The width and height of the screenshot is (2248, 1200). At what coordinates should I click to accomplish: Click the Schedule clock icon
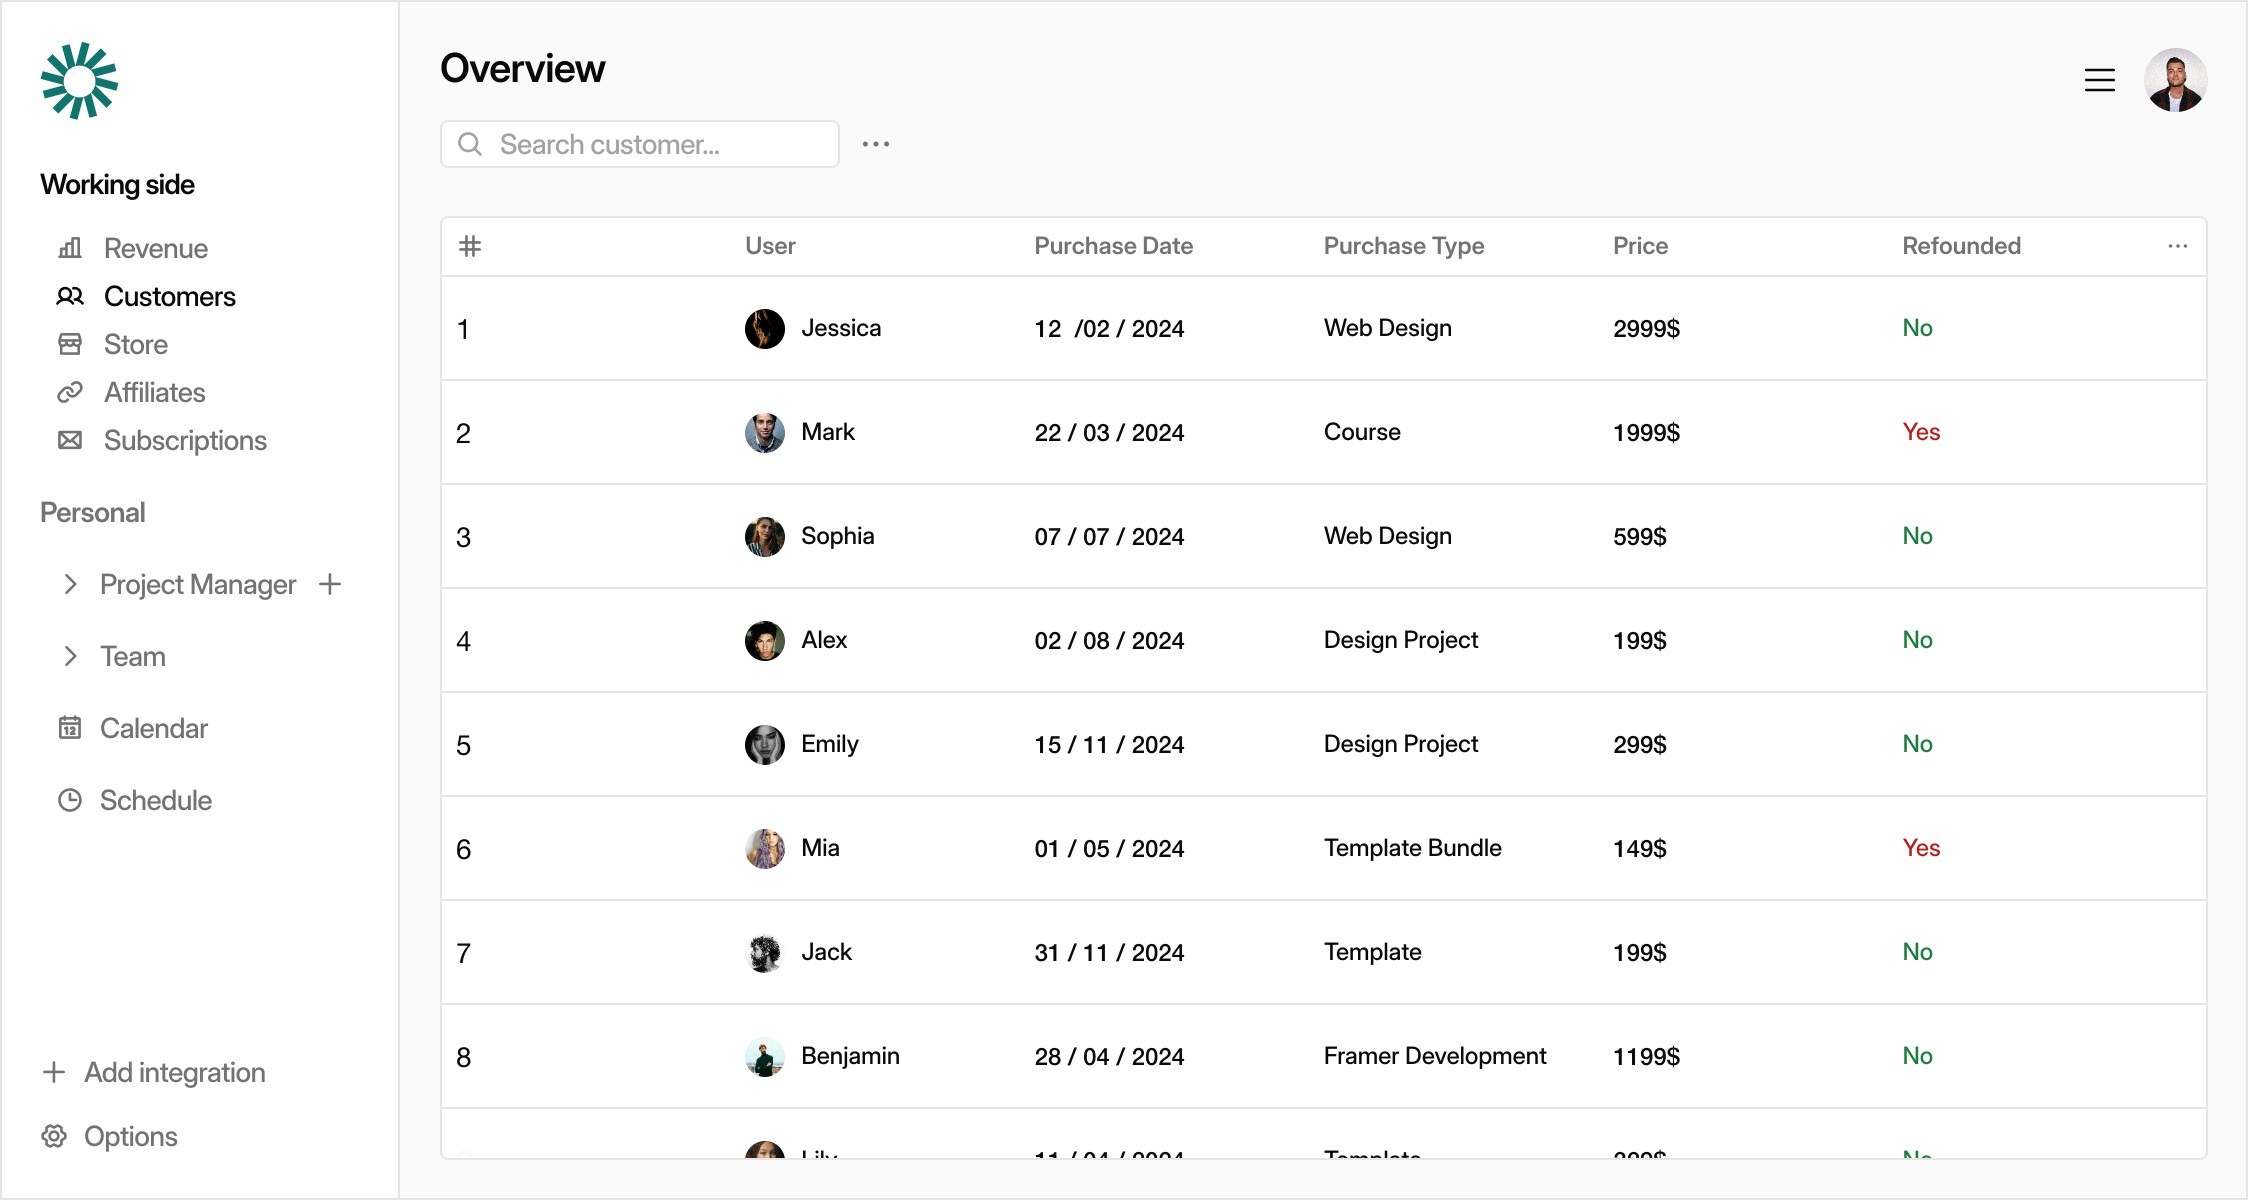[x=70, y=800]
